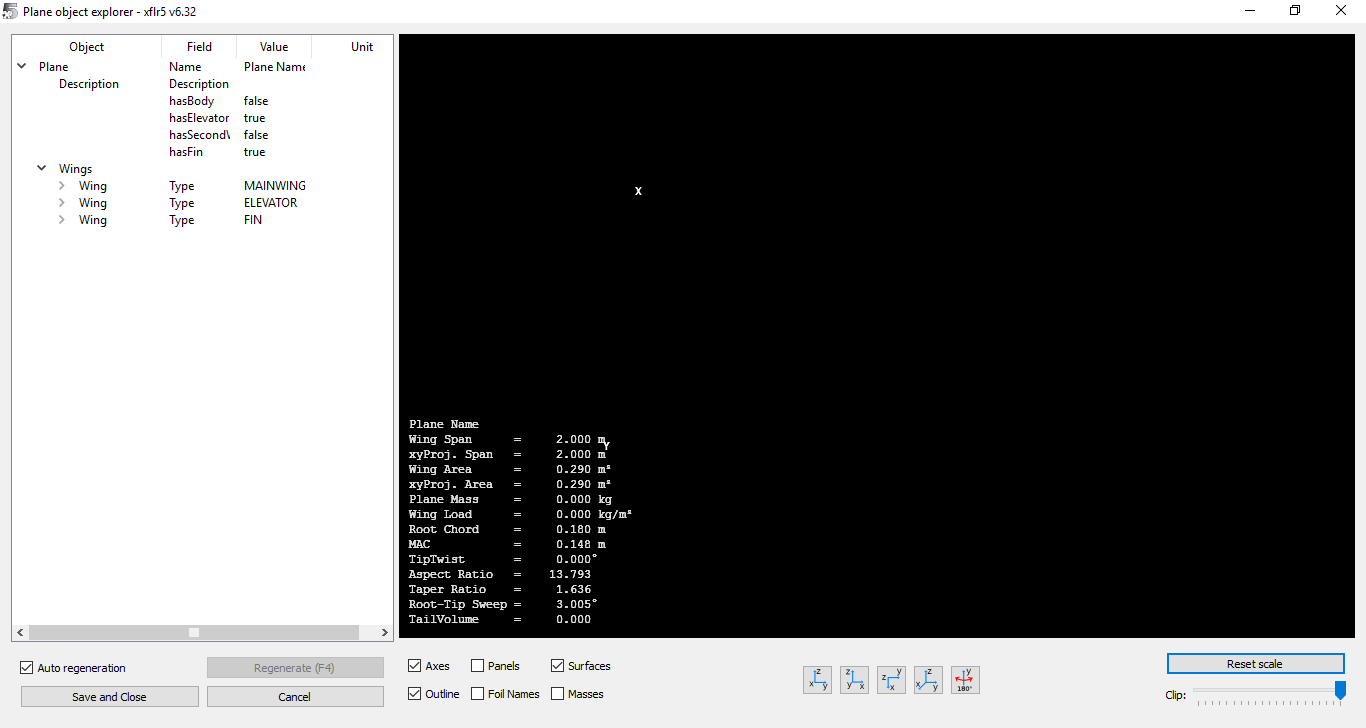Click the hasElevator field cell
Screen dimensions: 1366x728
click(199, 118)
